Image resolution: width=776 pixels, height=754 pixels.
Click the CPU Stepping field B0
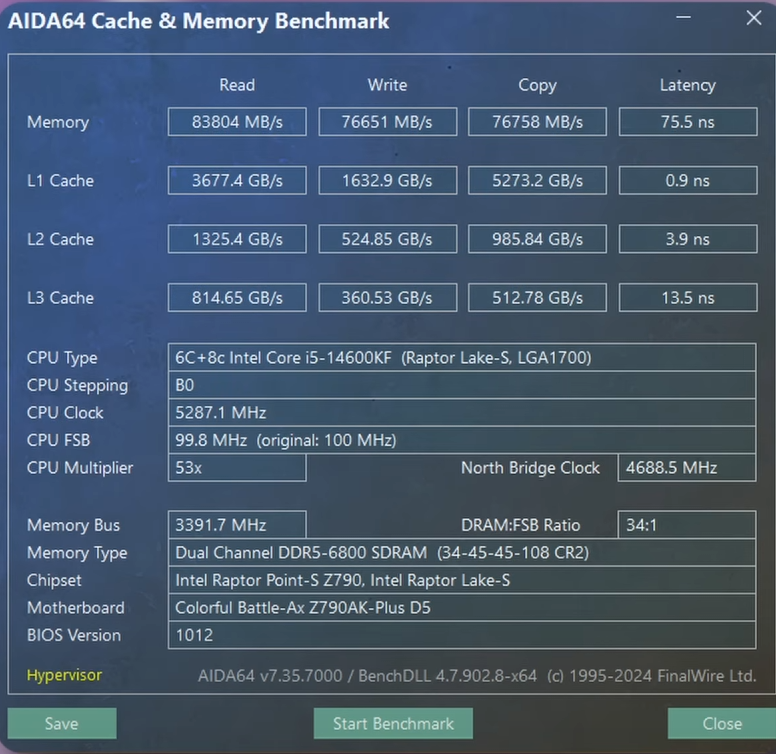(x=462, y=385)
